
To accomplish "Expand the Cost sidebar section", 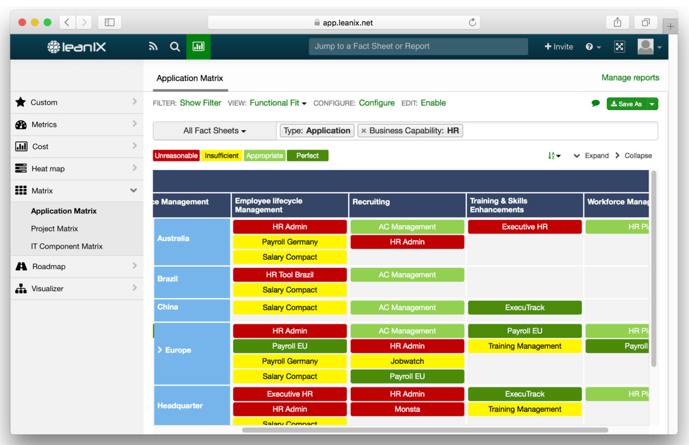I will click(134, 146).
